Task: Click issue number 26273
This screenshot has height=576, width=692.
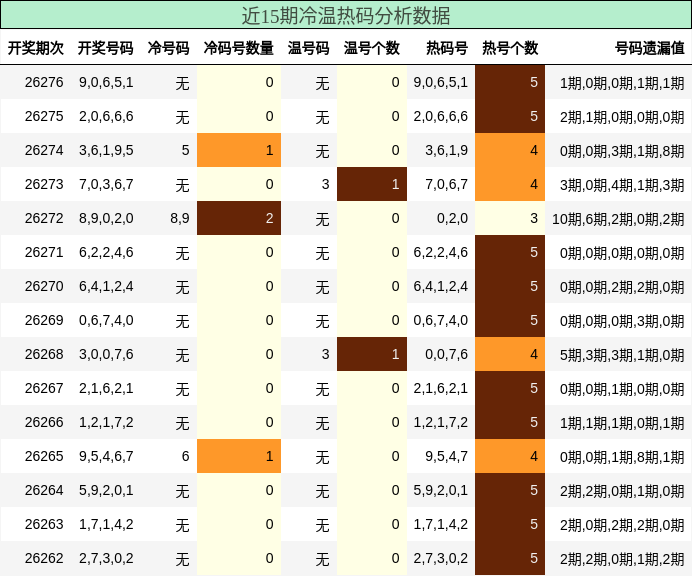Action: click(x=44, y=184)
